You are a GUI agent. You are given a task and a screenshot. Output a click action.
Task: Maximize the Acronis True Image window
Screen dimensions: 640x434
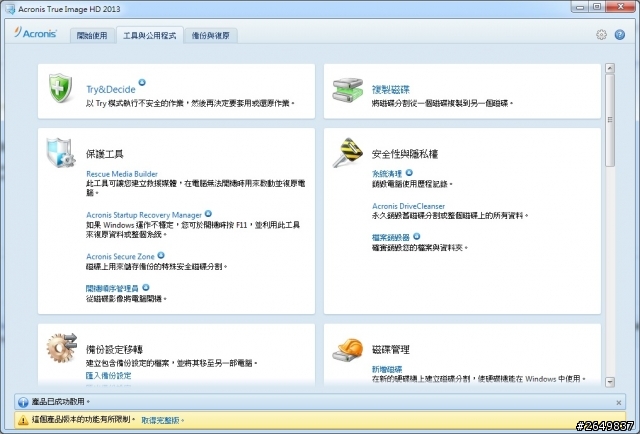(x=597, y=7)
